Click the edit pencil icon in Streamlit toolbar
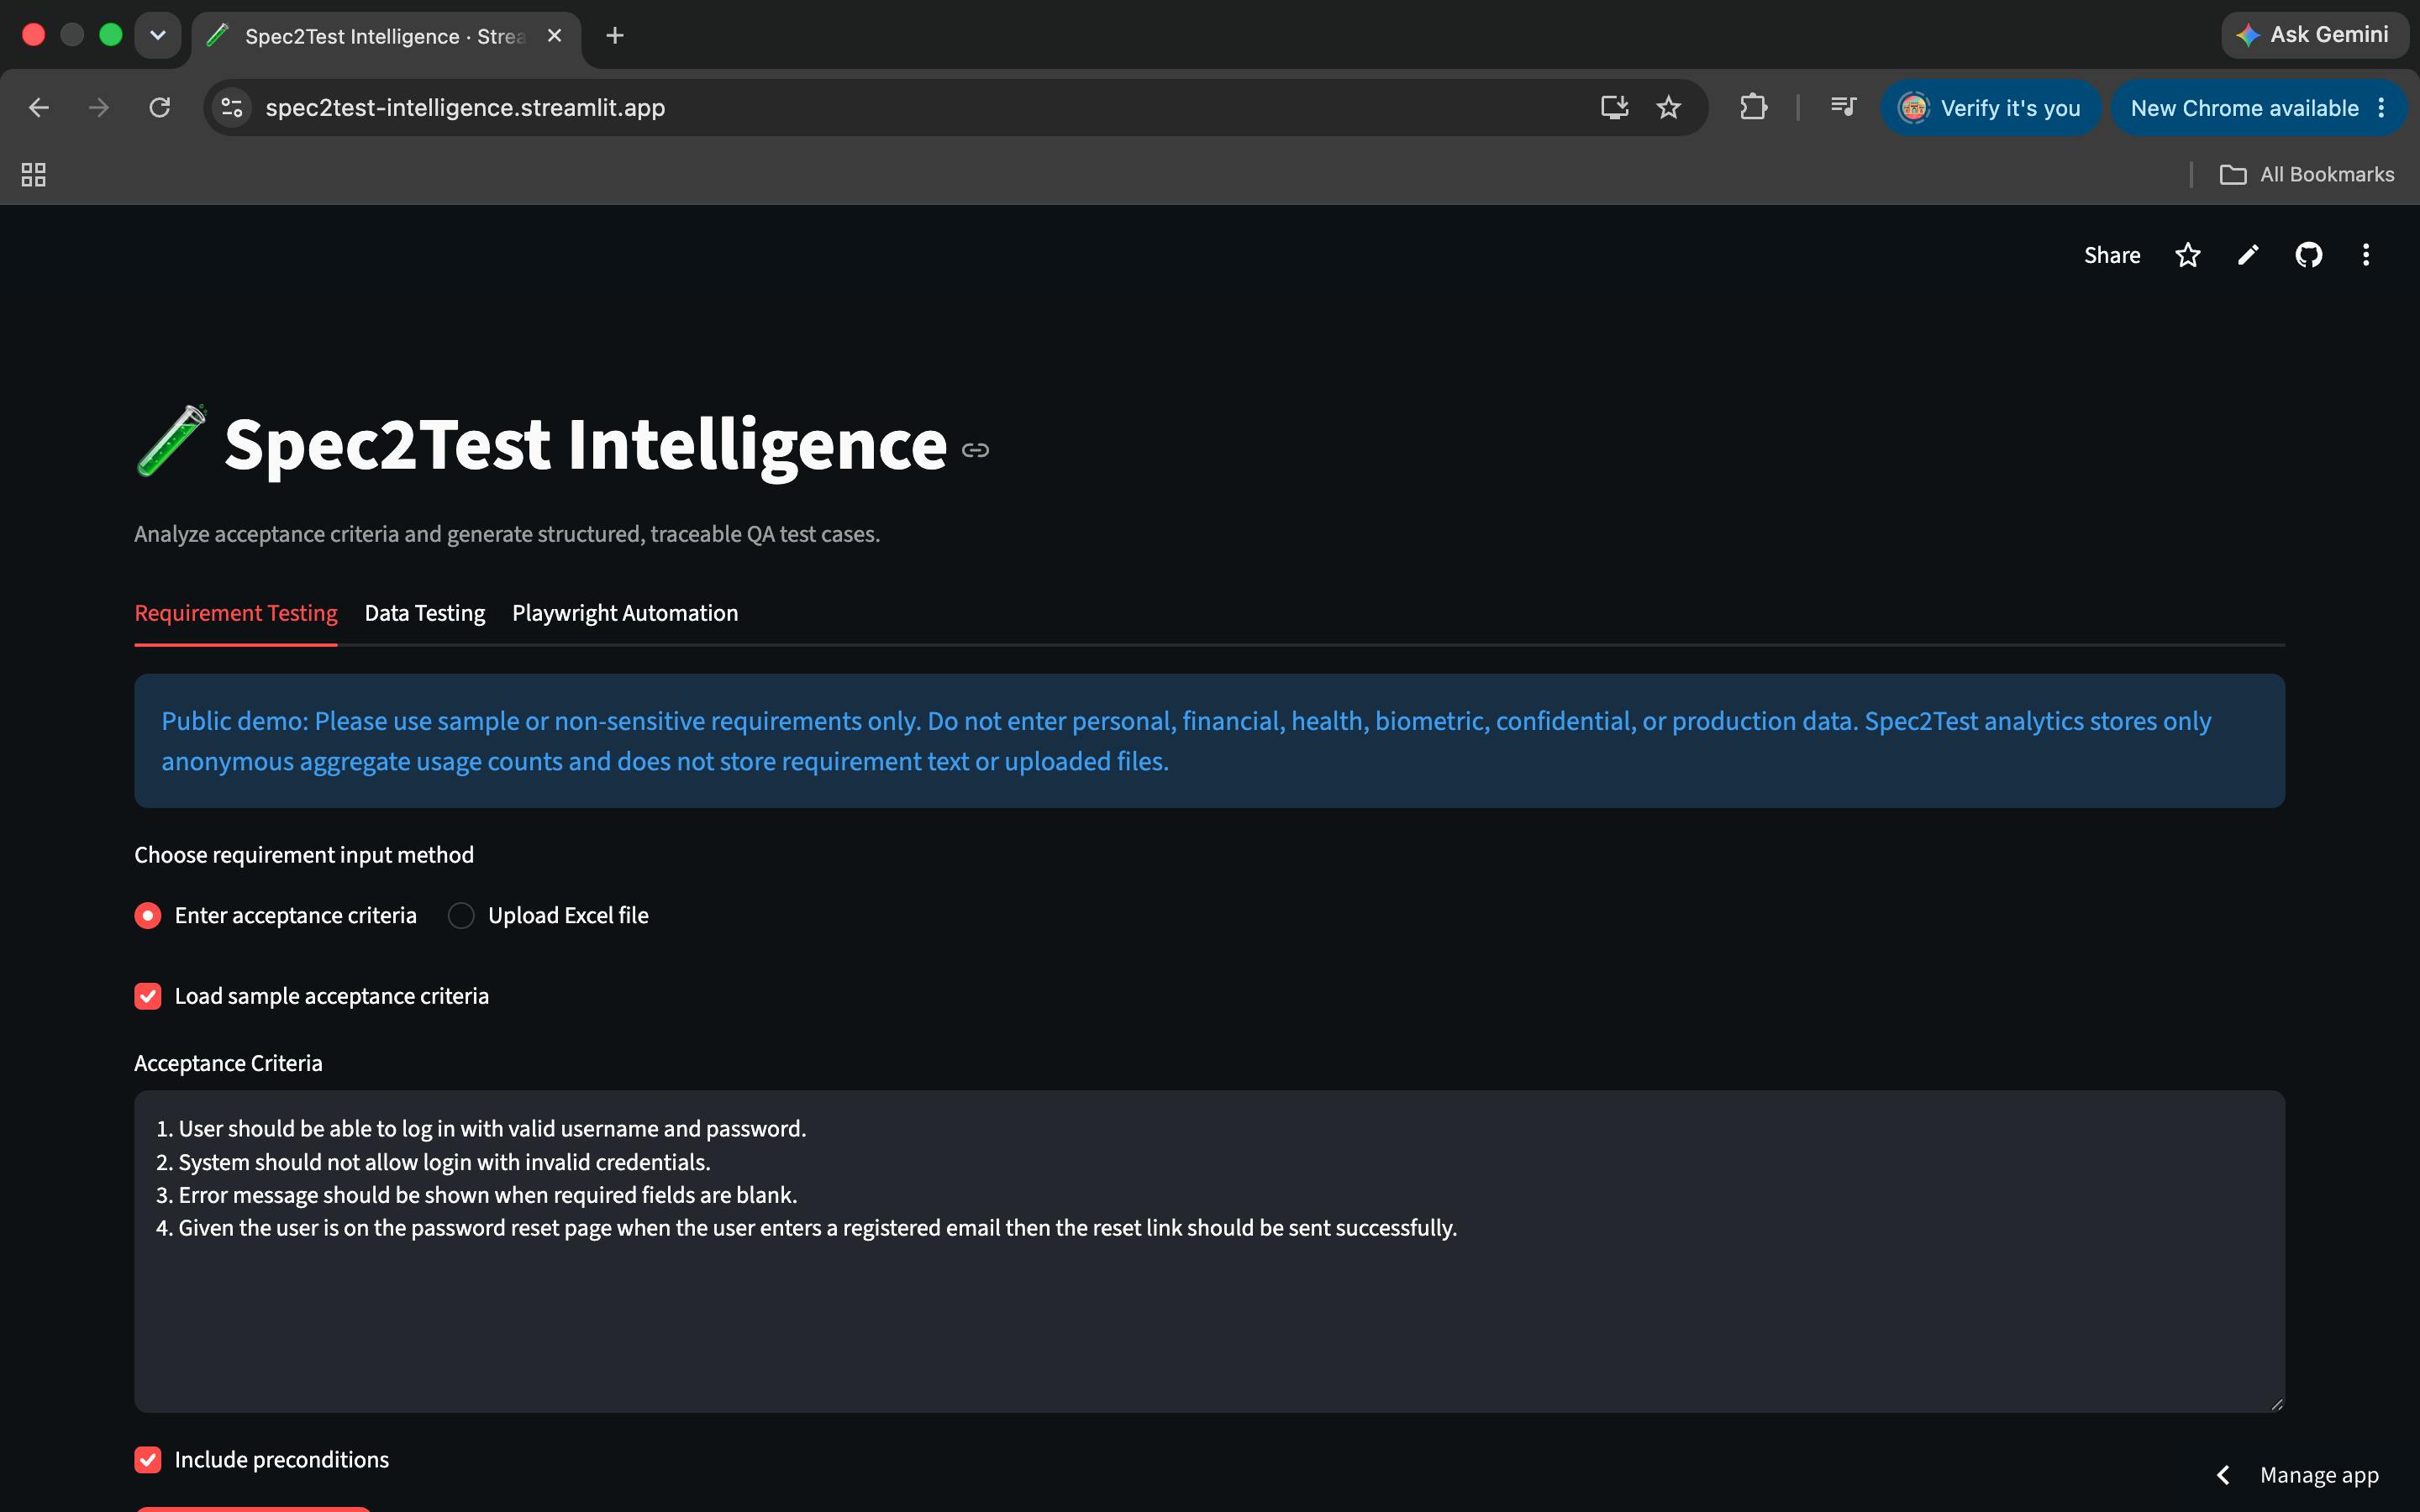The image size is (2420, 1512). (2247, 255)
